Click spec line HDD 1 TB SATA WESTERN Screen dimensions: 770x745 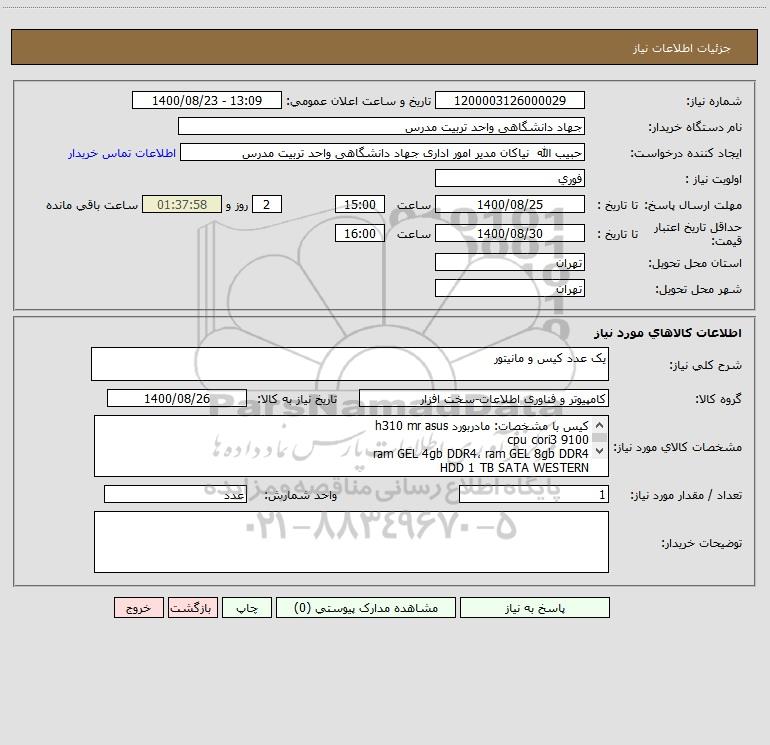pos(514,468)
